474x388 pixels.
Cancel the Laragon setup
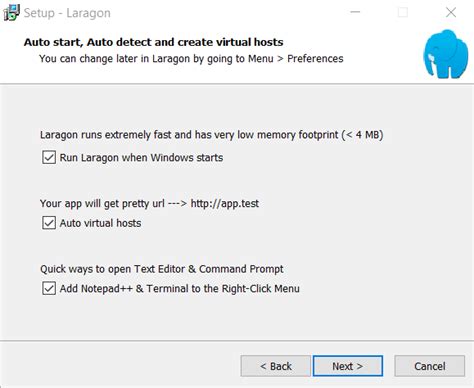point(430,366)
